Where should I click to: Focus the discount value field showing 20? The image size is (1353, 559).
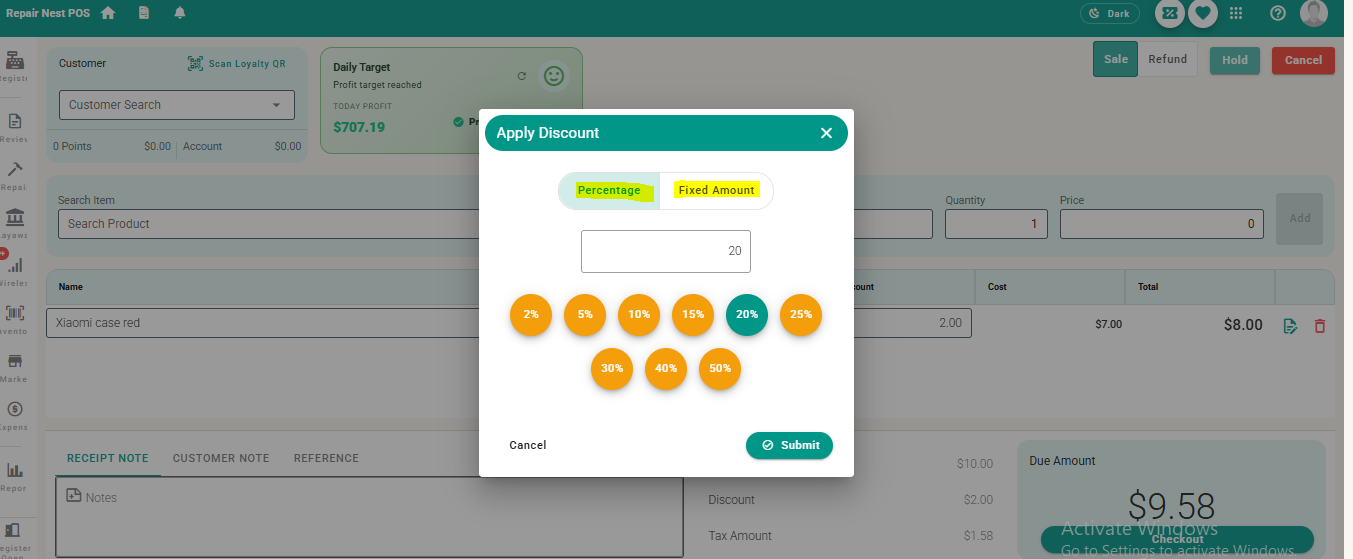pos(666,251)
